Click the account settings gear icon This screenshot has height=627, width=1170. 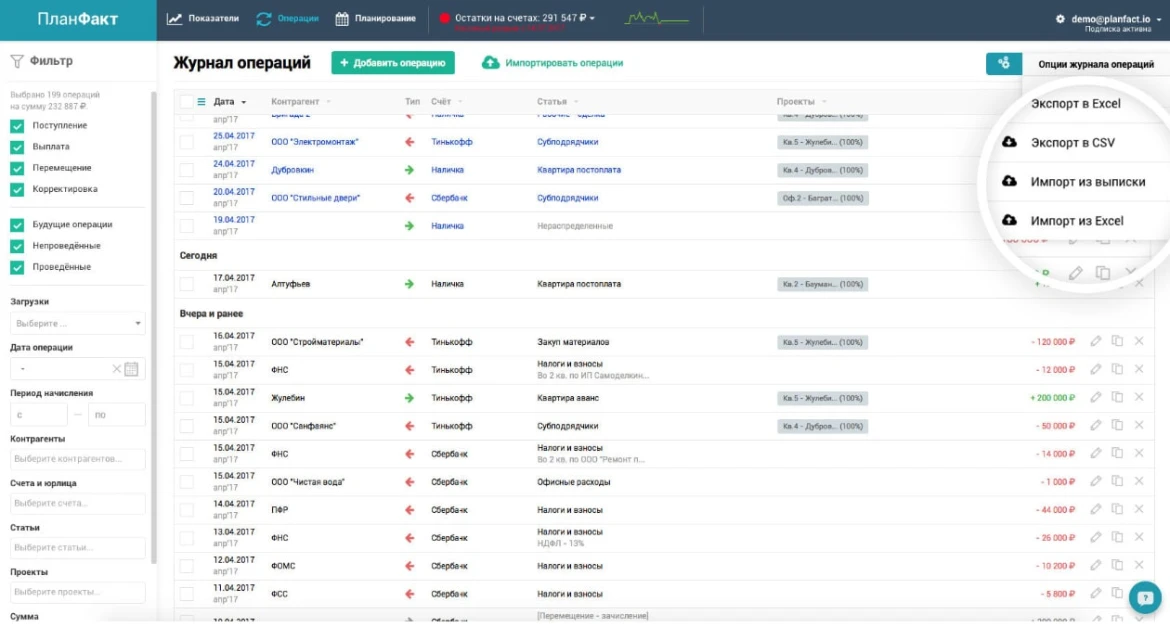coord(1060,19)
